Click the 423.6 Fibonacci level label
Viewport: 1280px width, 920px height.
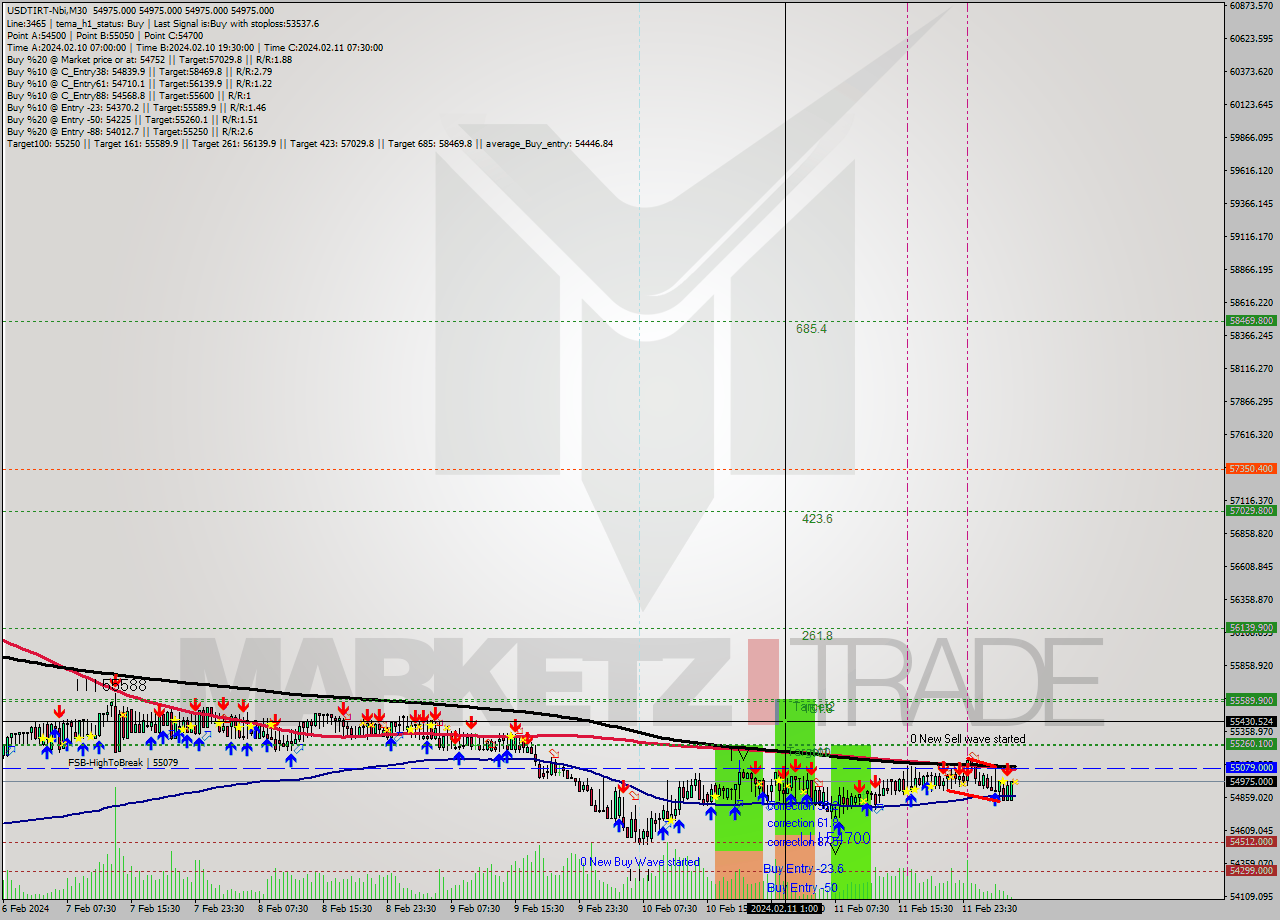point(817,519)
